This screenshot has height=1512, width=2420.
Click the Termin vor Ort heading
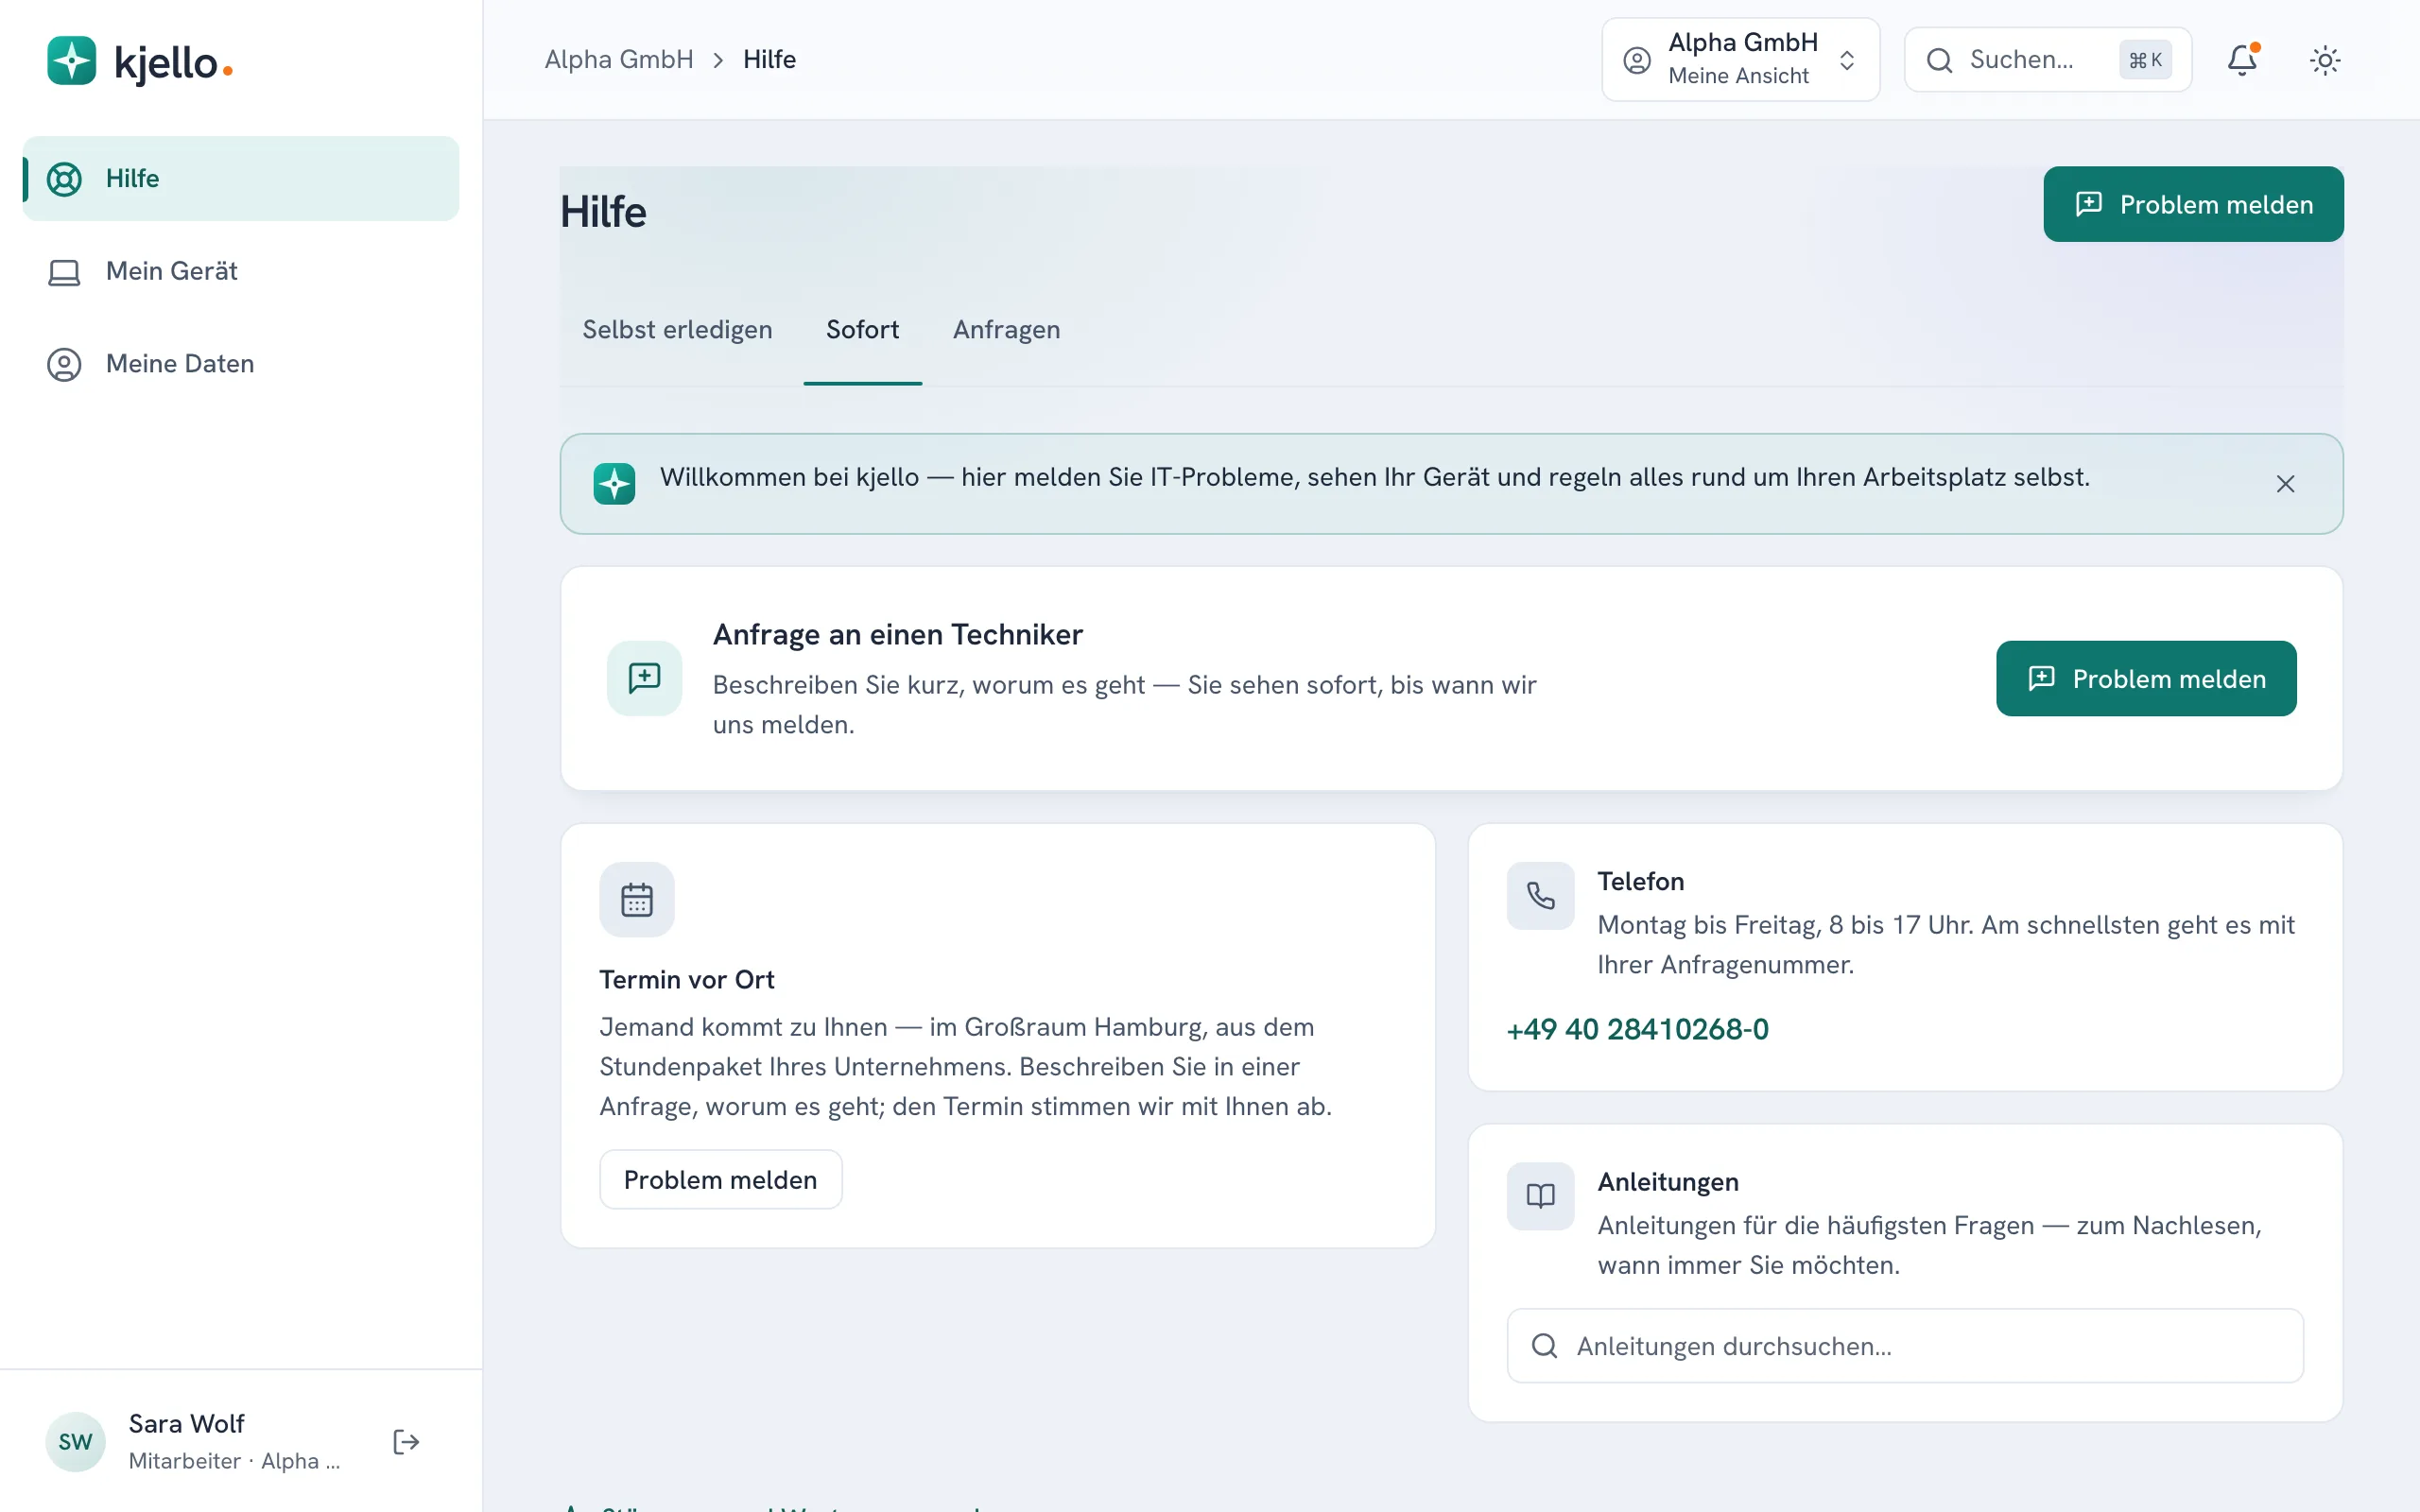pyautogui.click(x=686, y=979)
